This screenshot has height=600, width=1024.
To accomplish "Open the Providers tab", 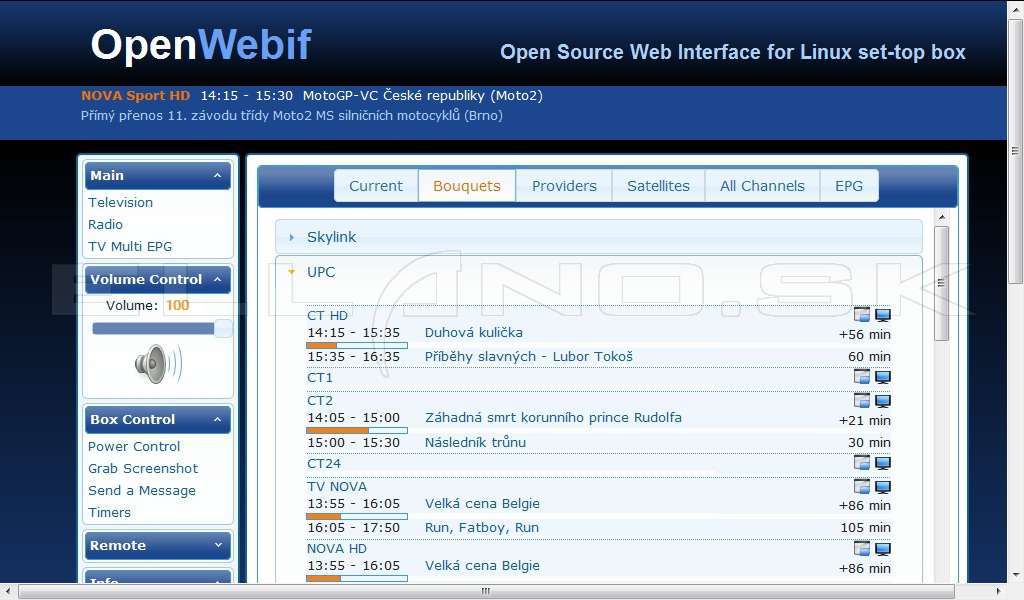I will click(x=564, y=186).
